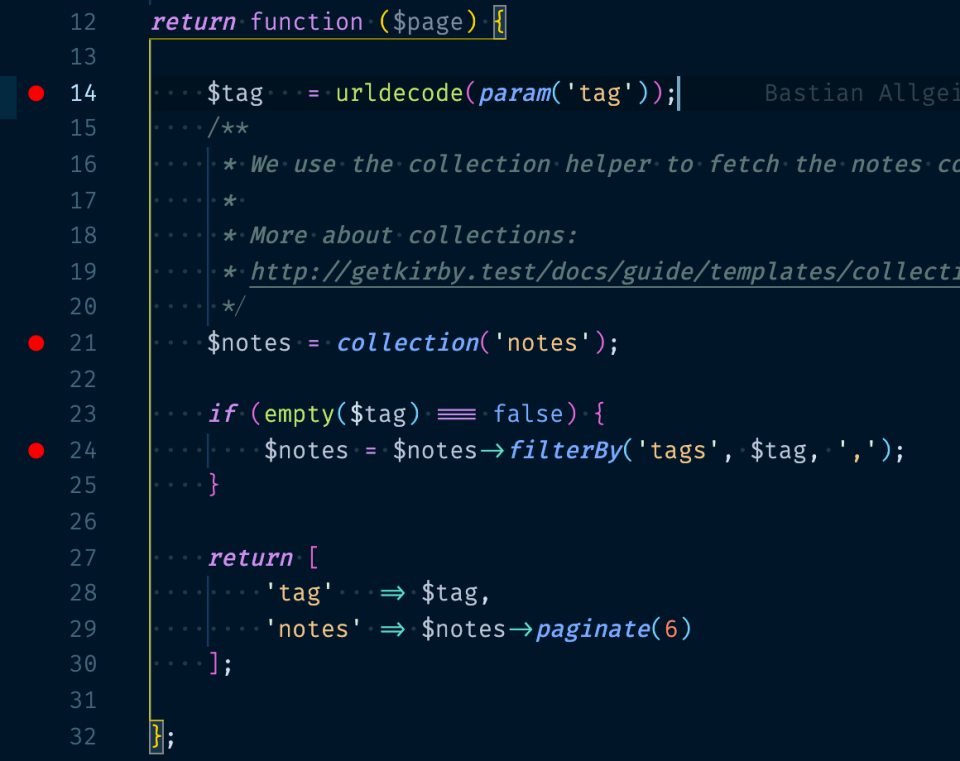Click the return keyword on line 27
960x761 pixels.
click(250, 558)
